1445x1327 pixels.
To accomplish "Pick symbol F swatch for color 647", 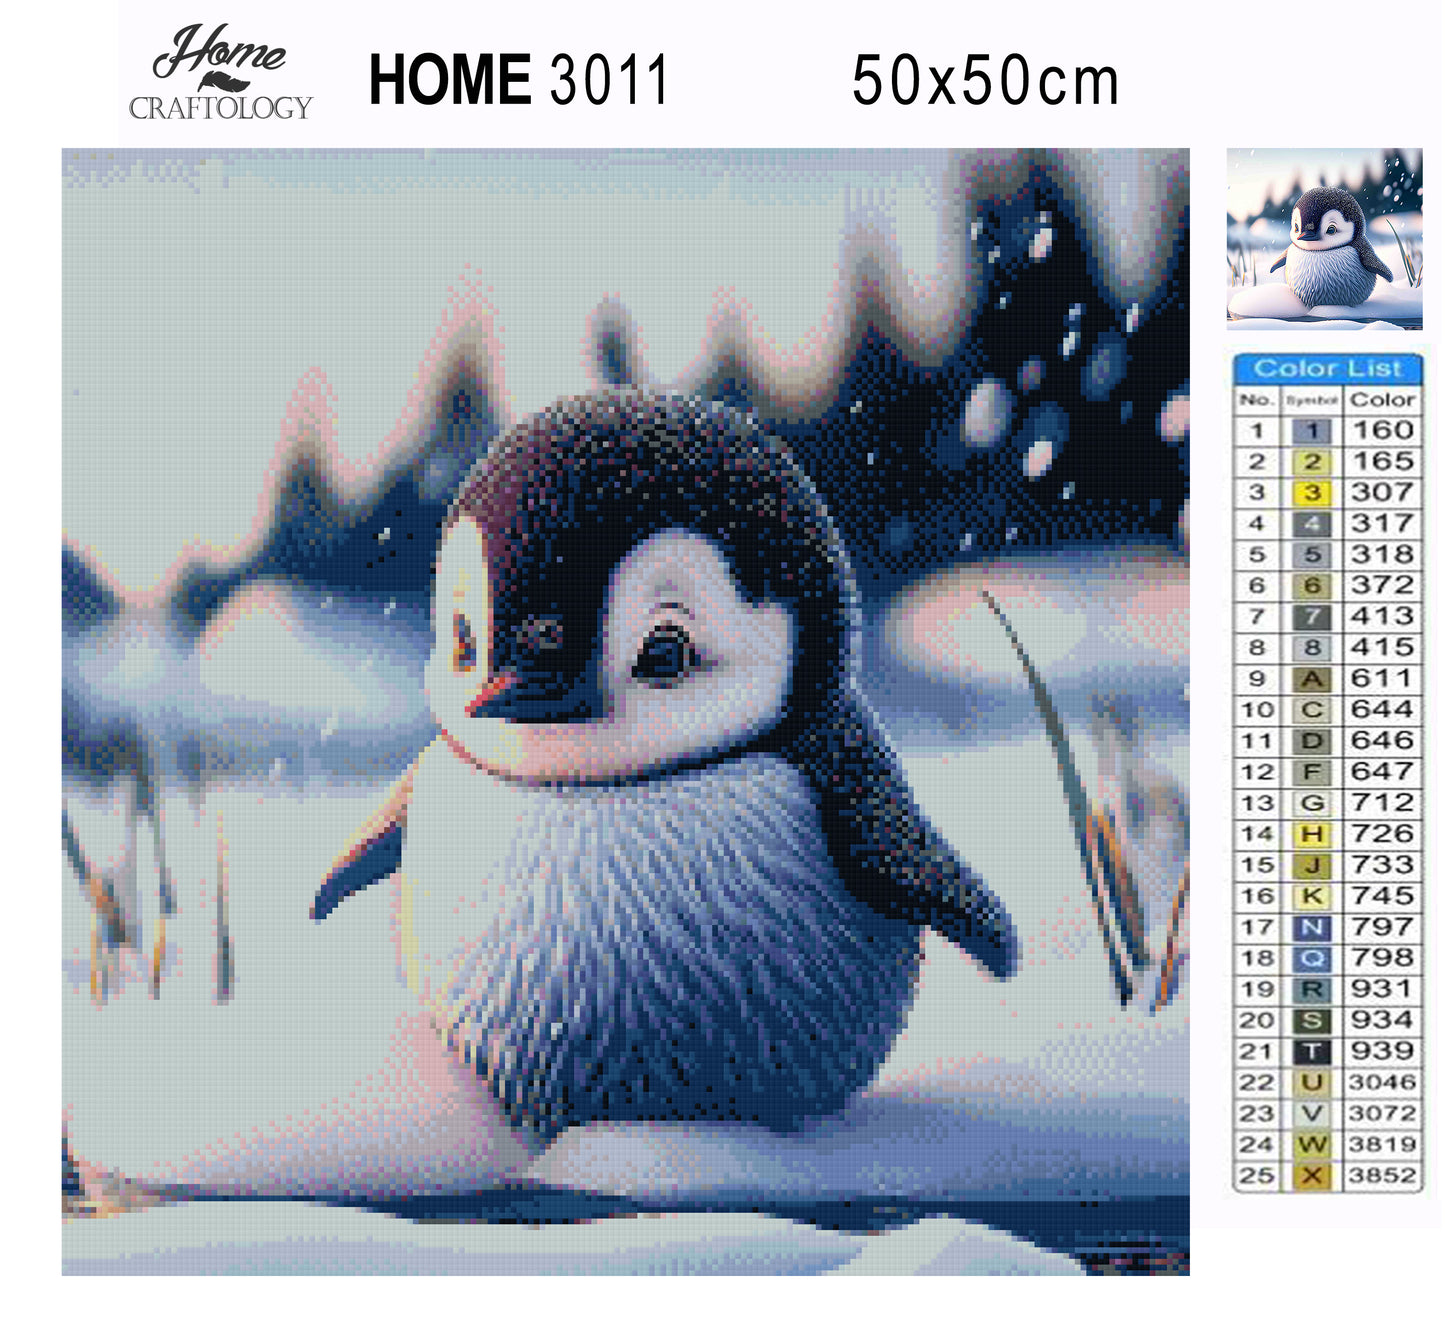I will pyautogui.click(x=1312, y=772).
